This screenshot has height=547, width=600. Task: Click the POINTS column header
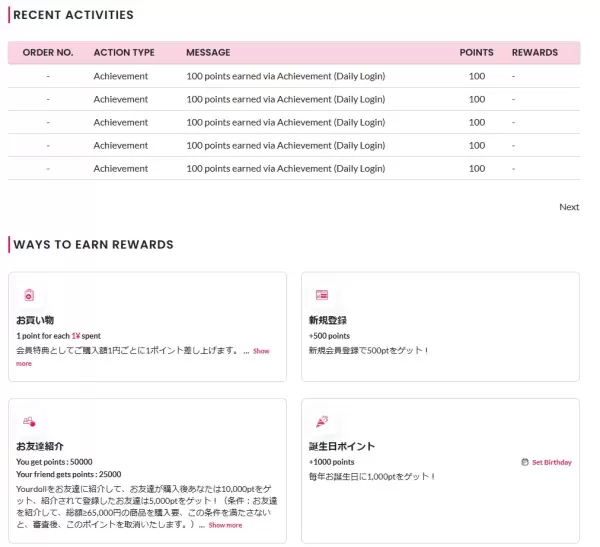pos(476,52)
